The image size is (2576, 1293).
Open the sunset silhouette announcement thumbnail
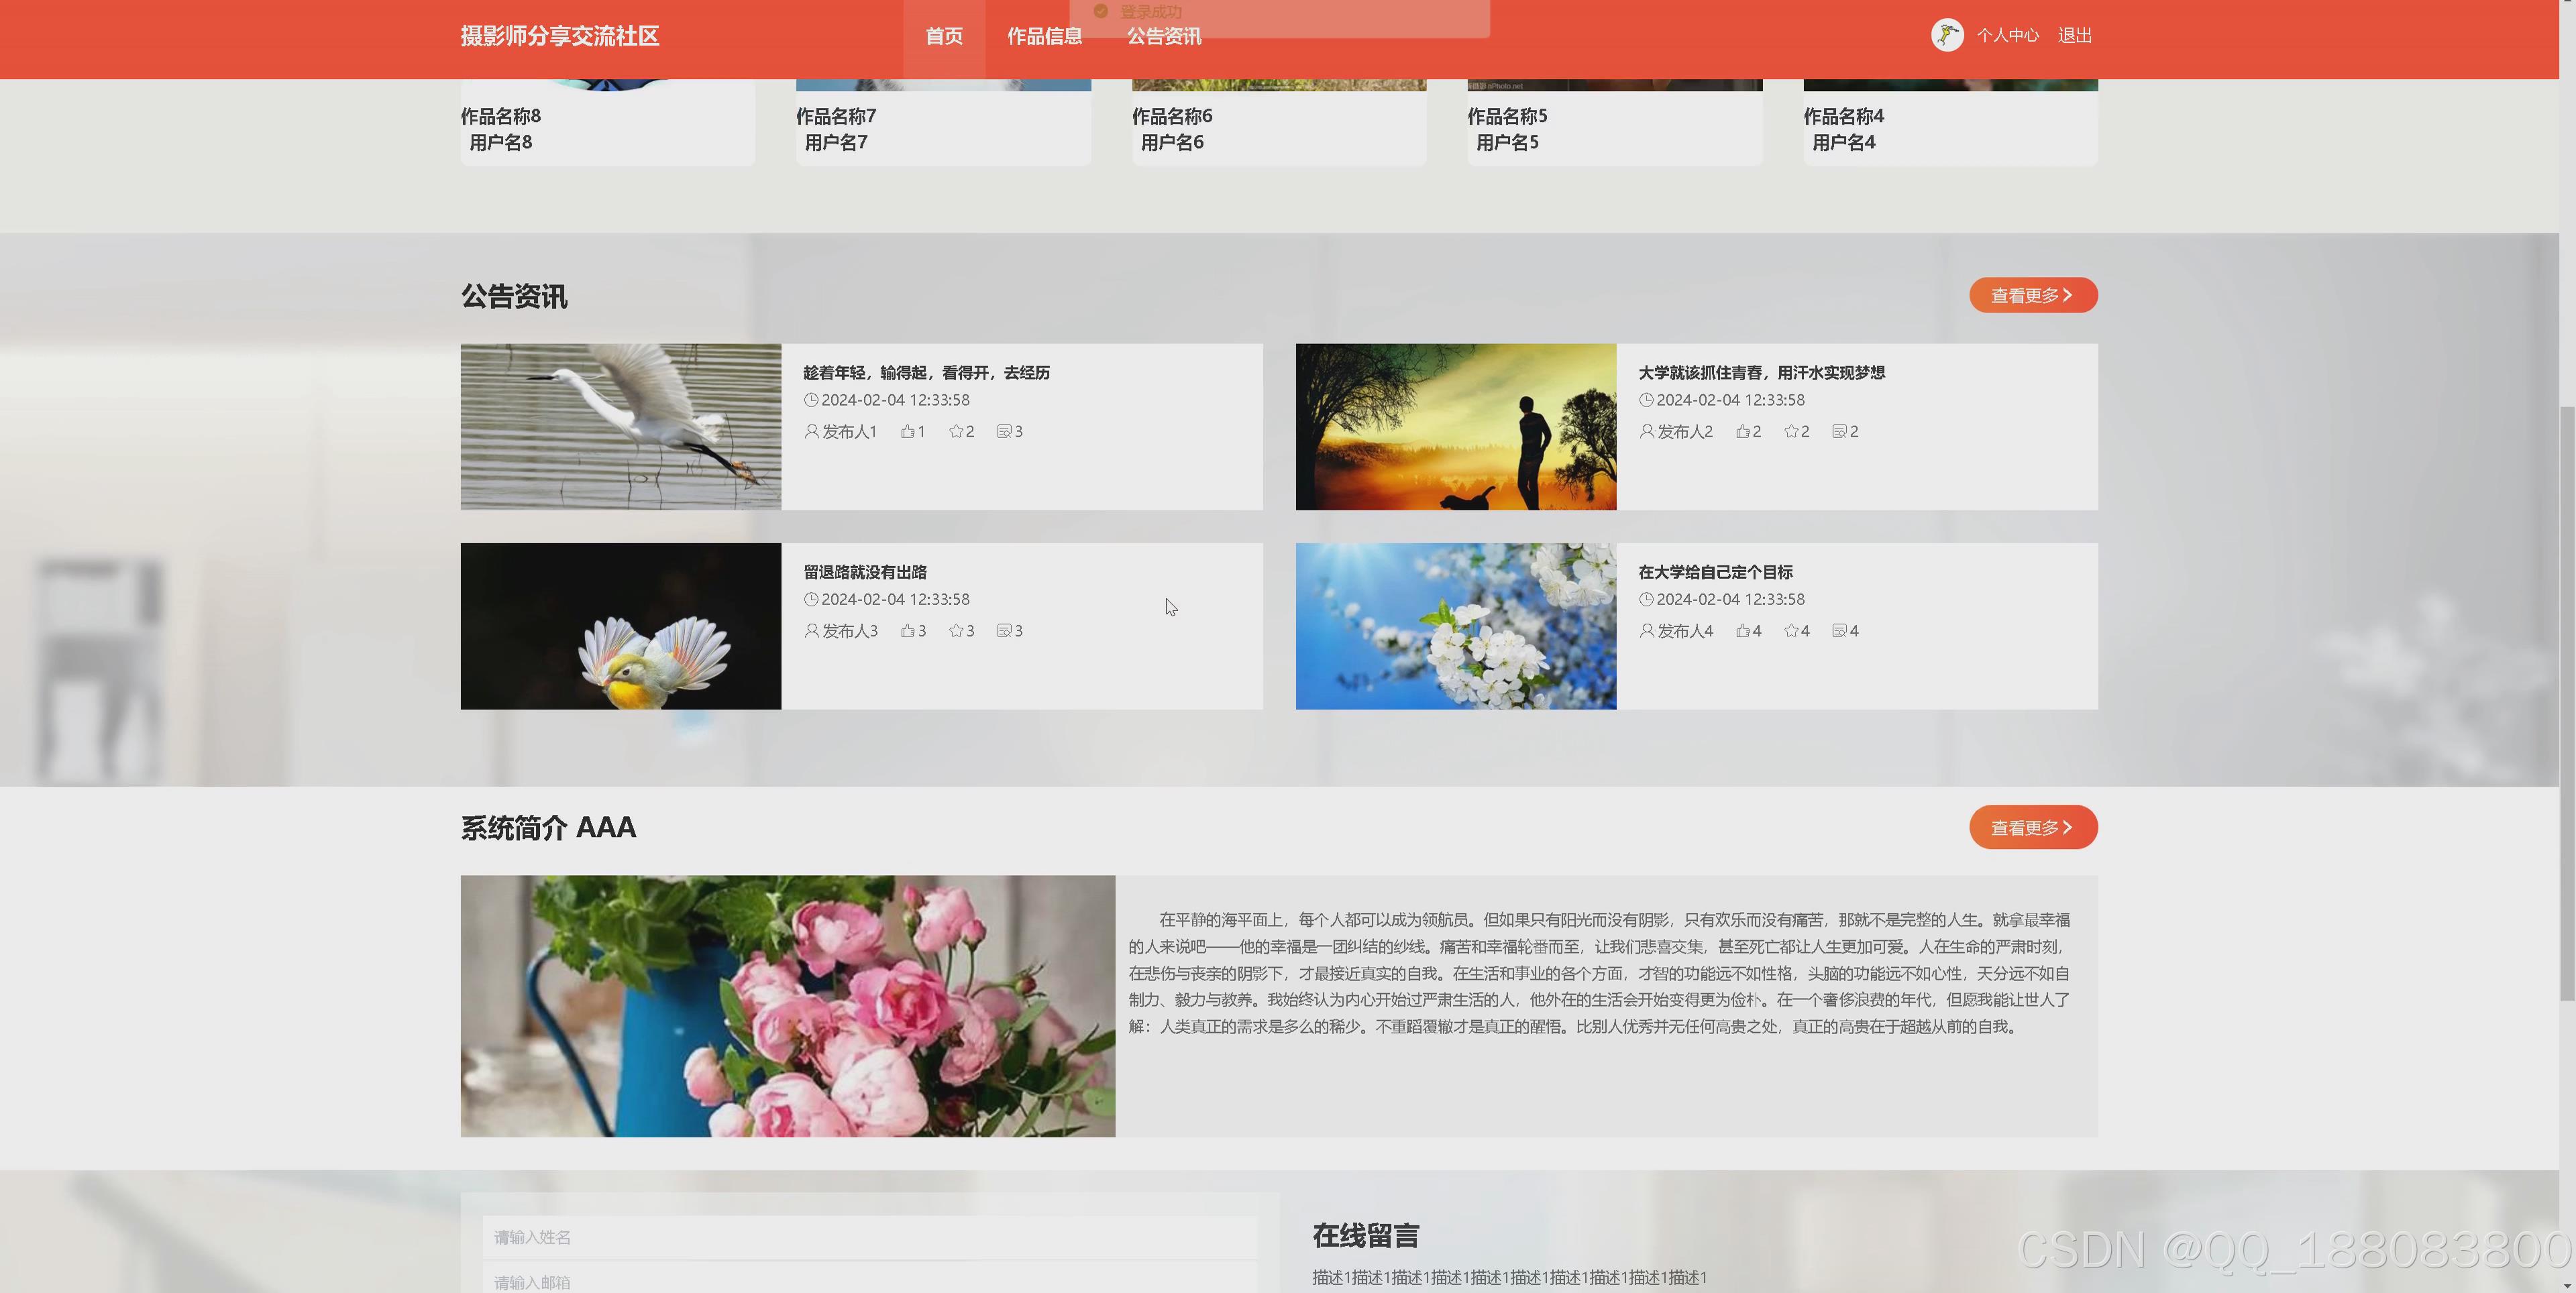[1455, 427]
